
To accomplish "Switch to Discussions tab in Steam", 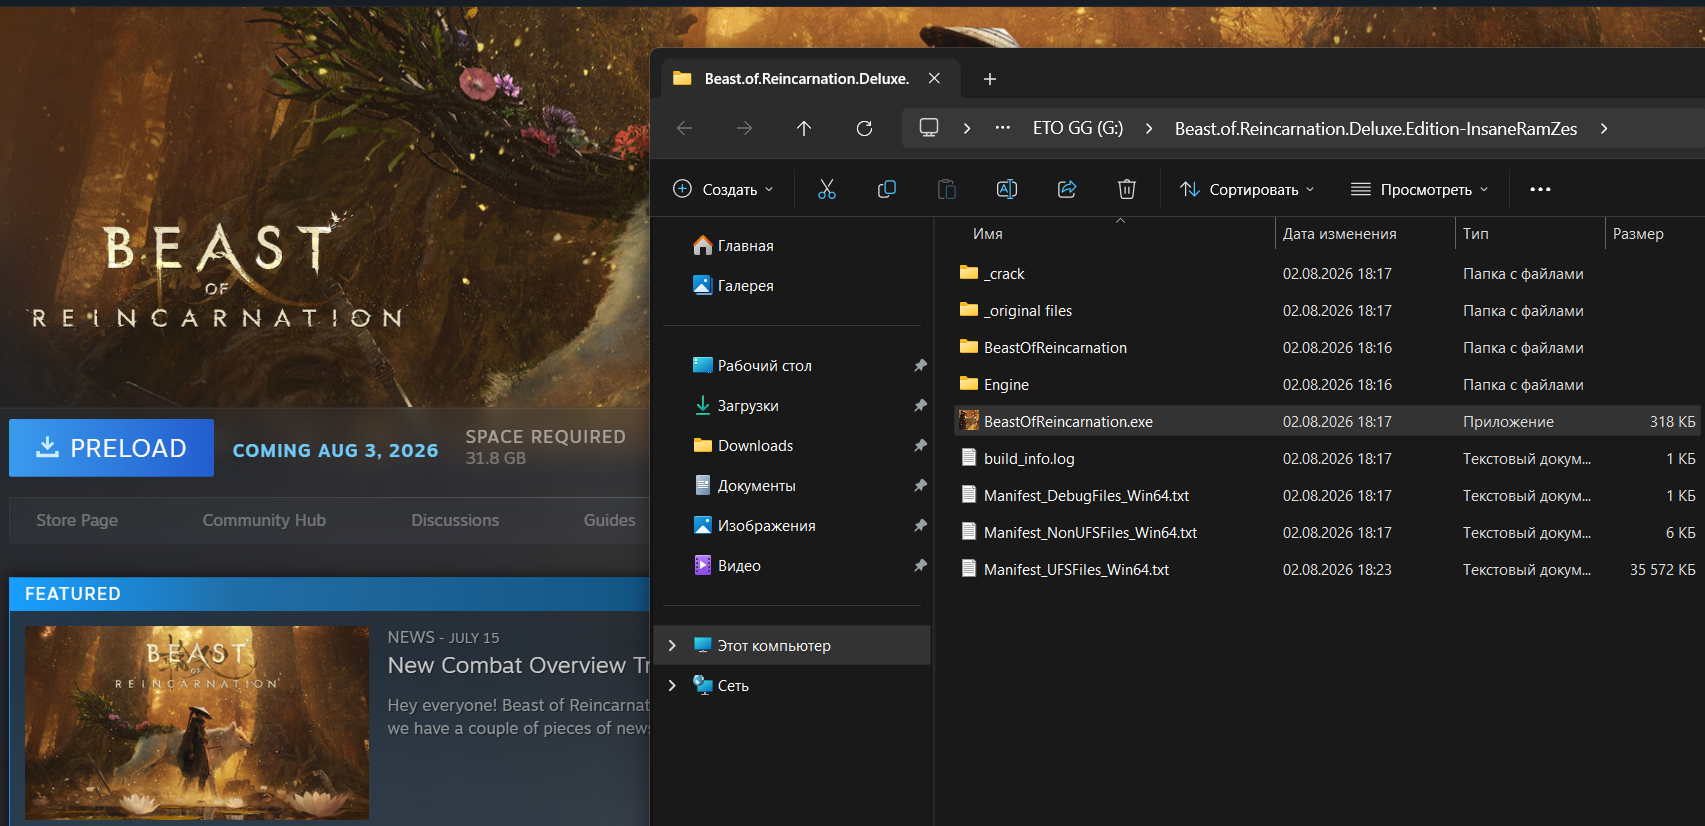I will pos(455,520).
